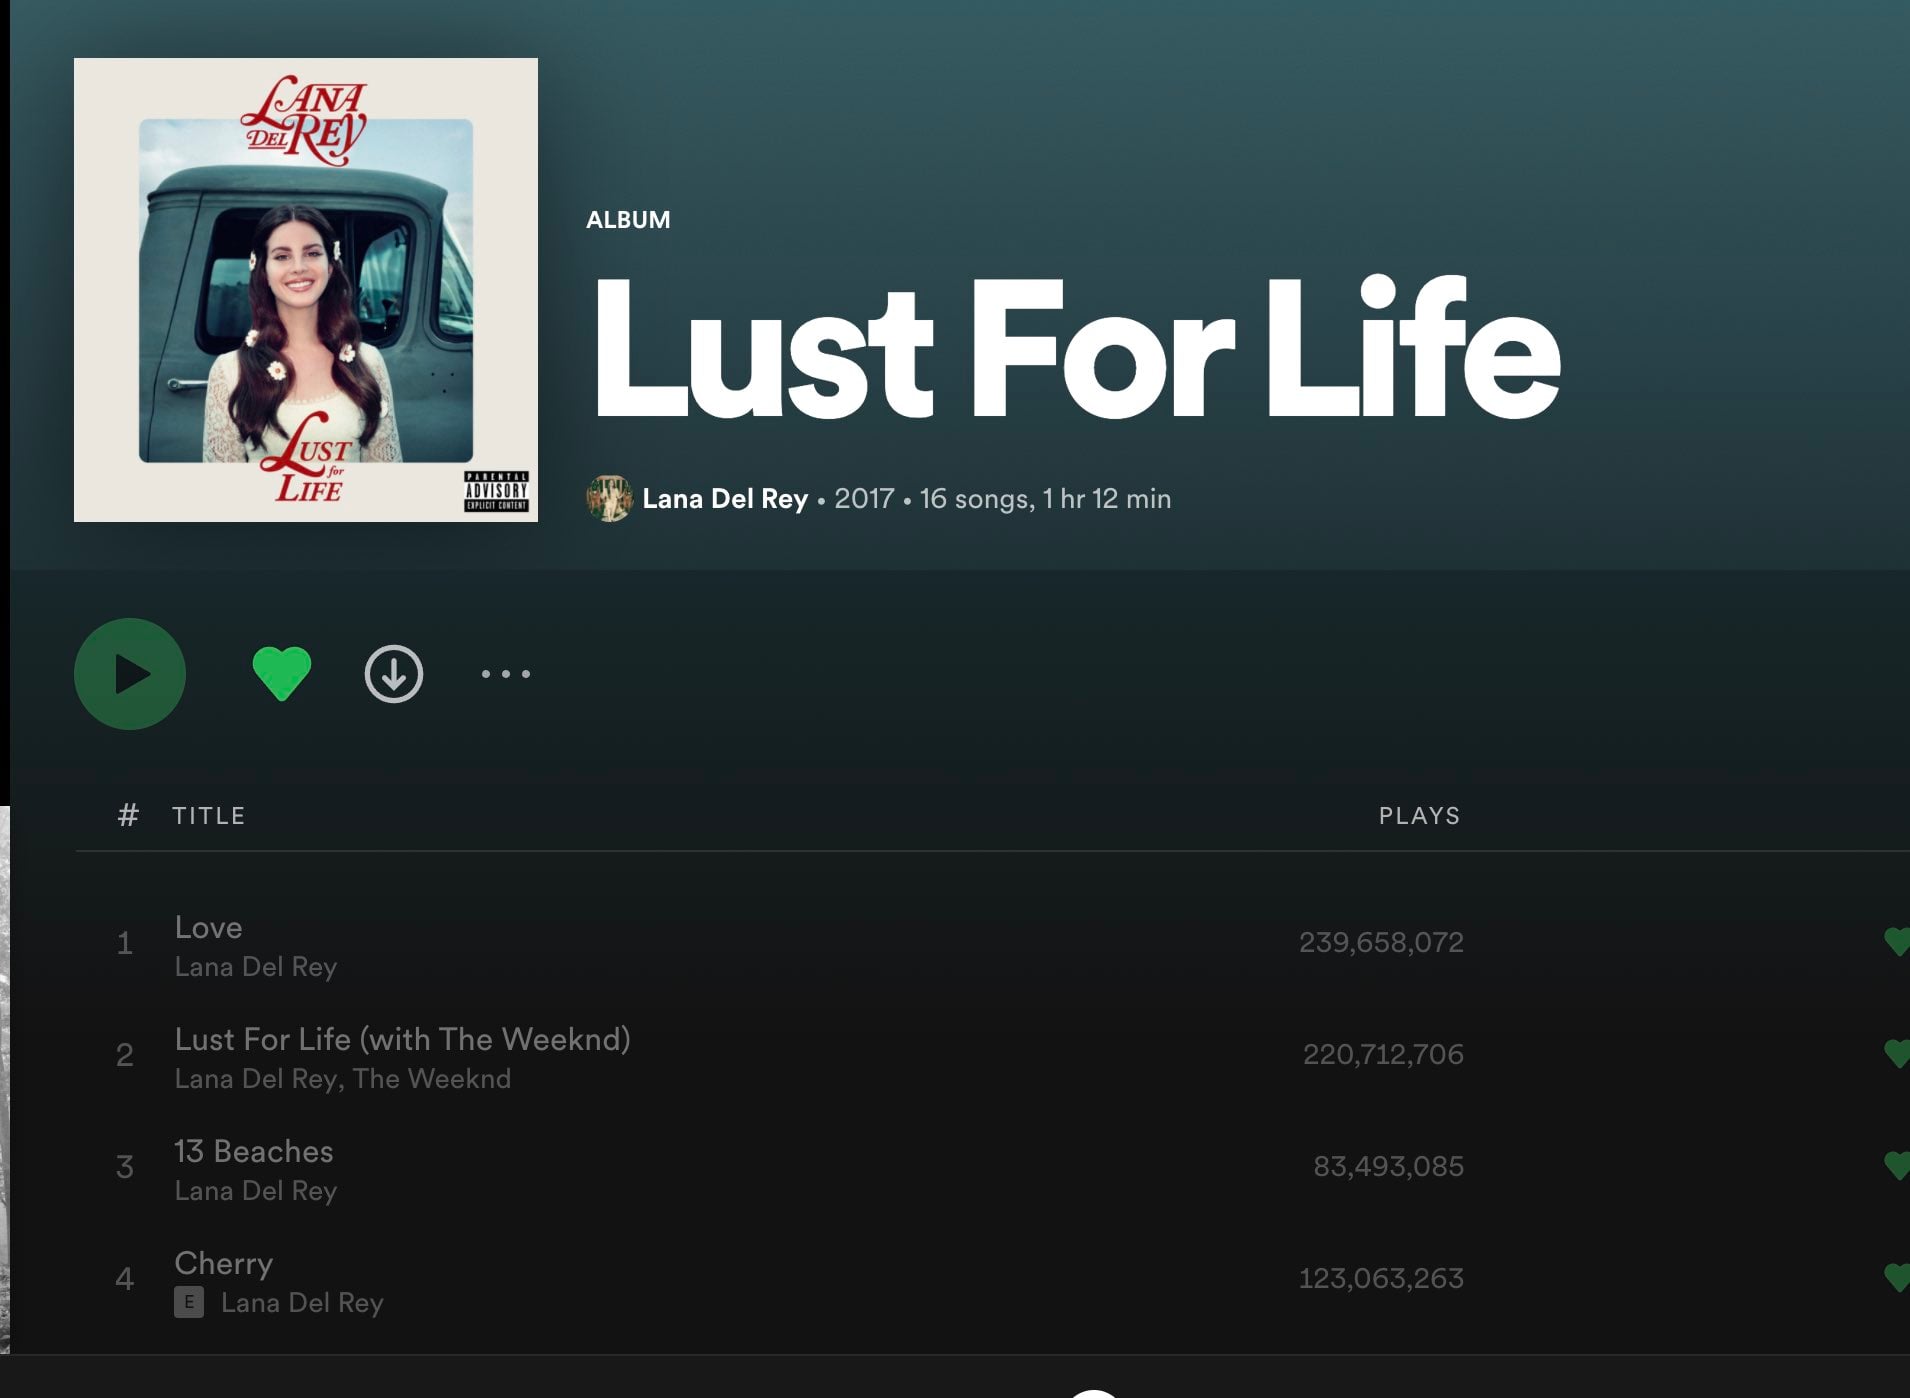Select the track 13 Beaches
This screenshot has height=1398, width=1910.
point(254,1152)
